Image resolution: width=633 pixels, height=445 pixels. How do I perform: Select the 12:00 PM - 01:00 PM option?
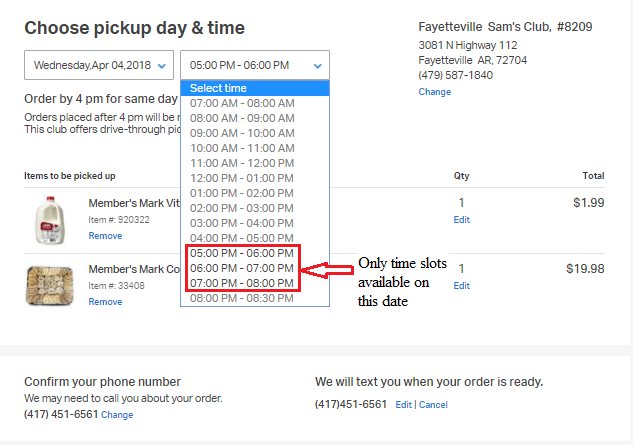point(242,178)
